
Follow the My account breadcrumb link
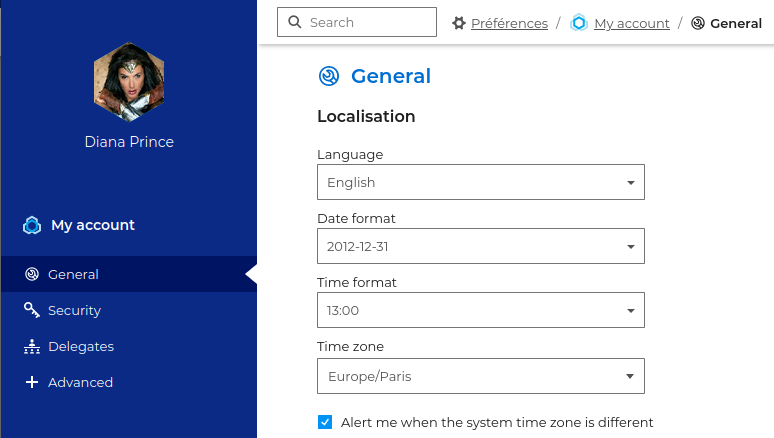[x=631, y=23]
